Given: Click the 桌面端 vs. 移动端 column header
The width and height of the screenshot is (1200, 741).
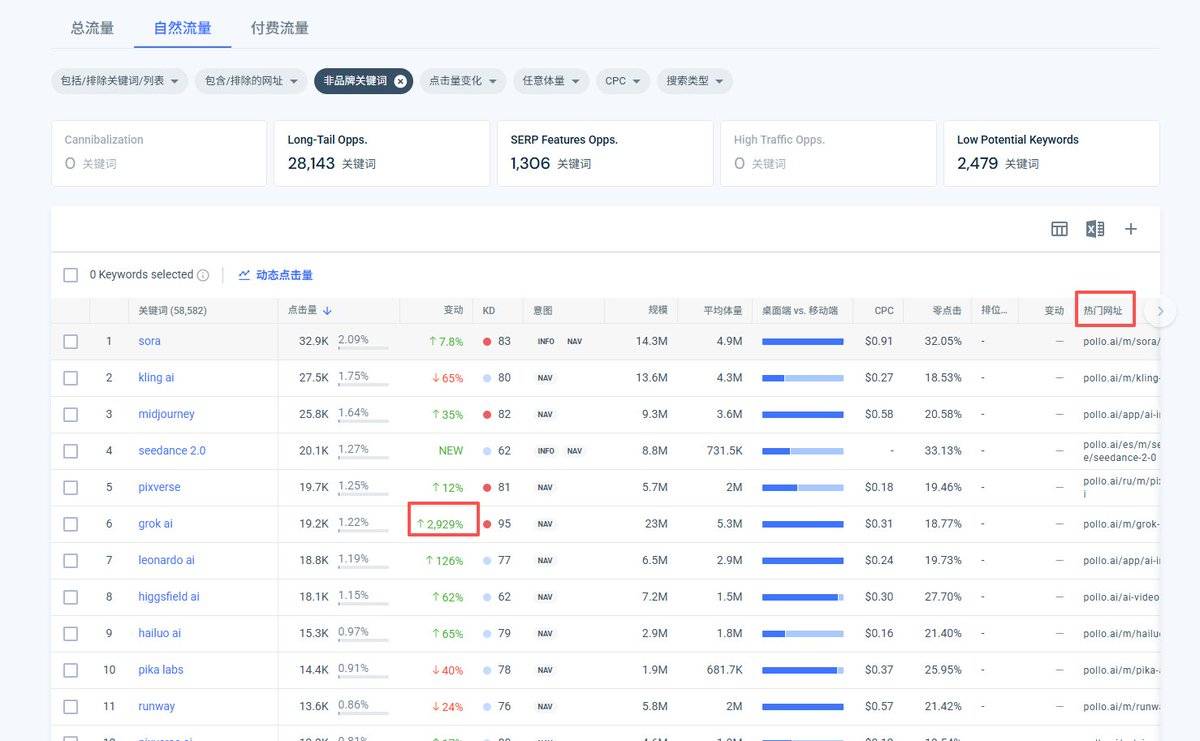Looking at the screenshot, I should pos(800,311).
